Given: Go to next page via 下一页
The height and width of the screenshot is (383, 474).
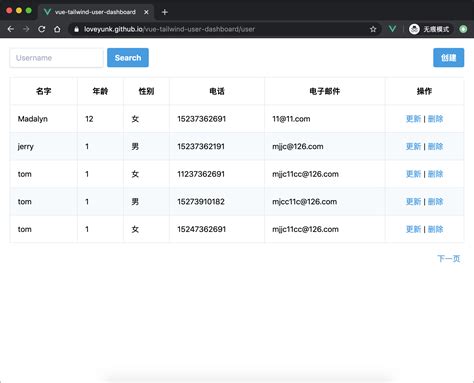Looking at the screenshot, I should coord(449,259).
